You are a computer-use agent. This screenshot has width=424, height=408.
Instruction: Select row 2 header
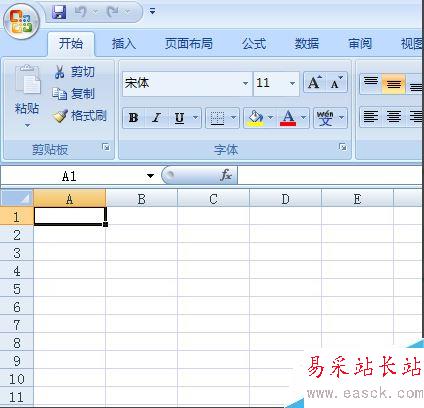[x=16, y=235]
